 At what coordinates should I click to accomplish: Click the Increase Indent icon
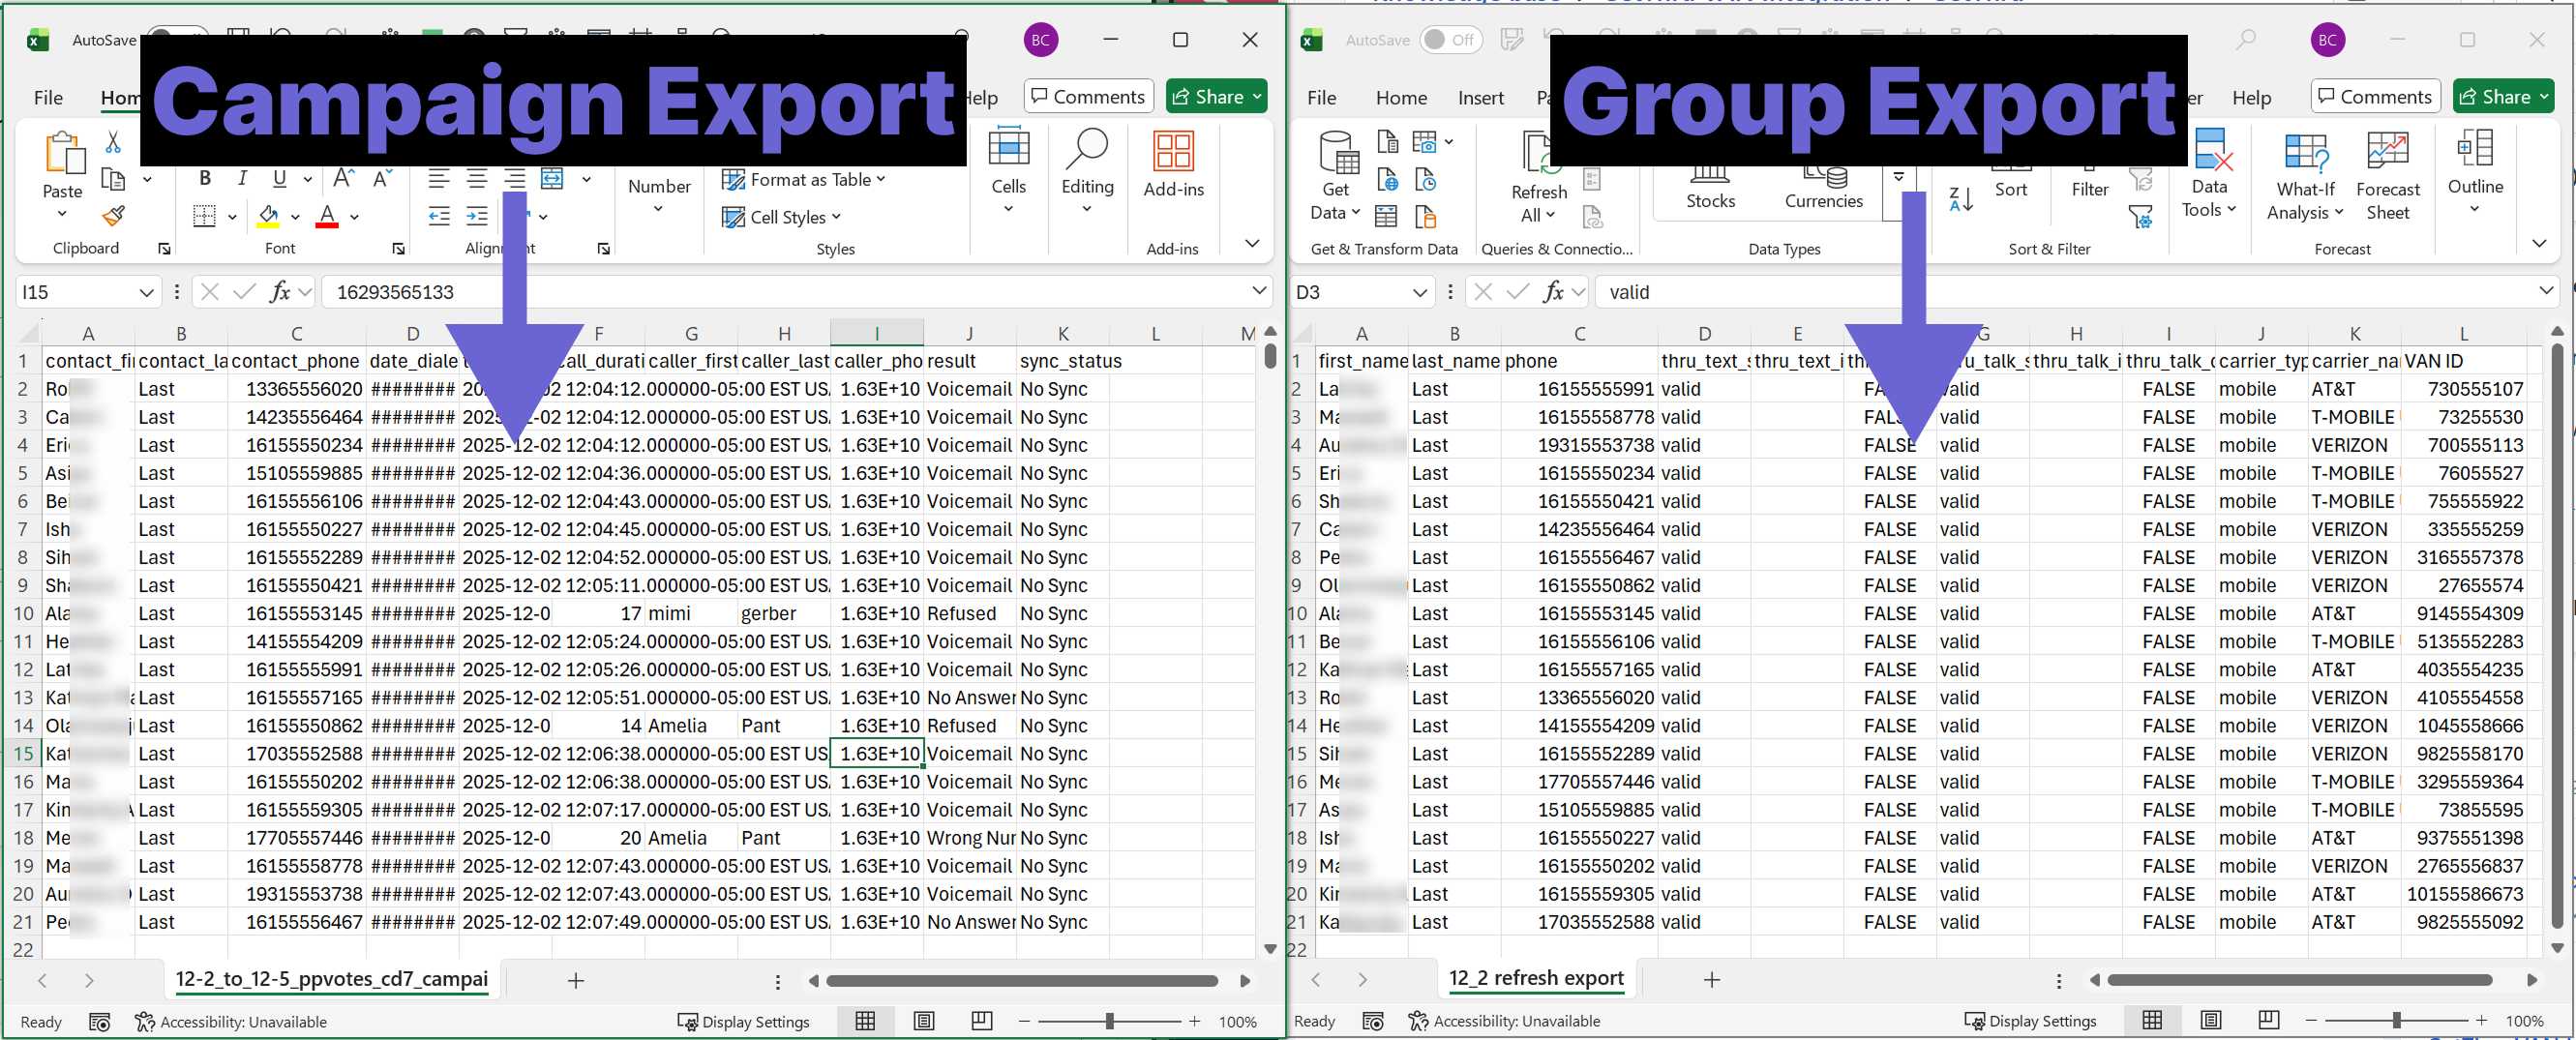coord(477,216)
